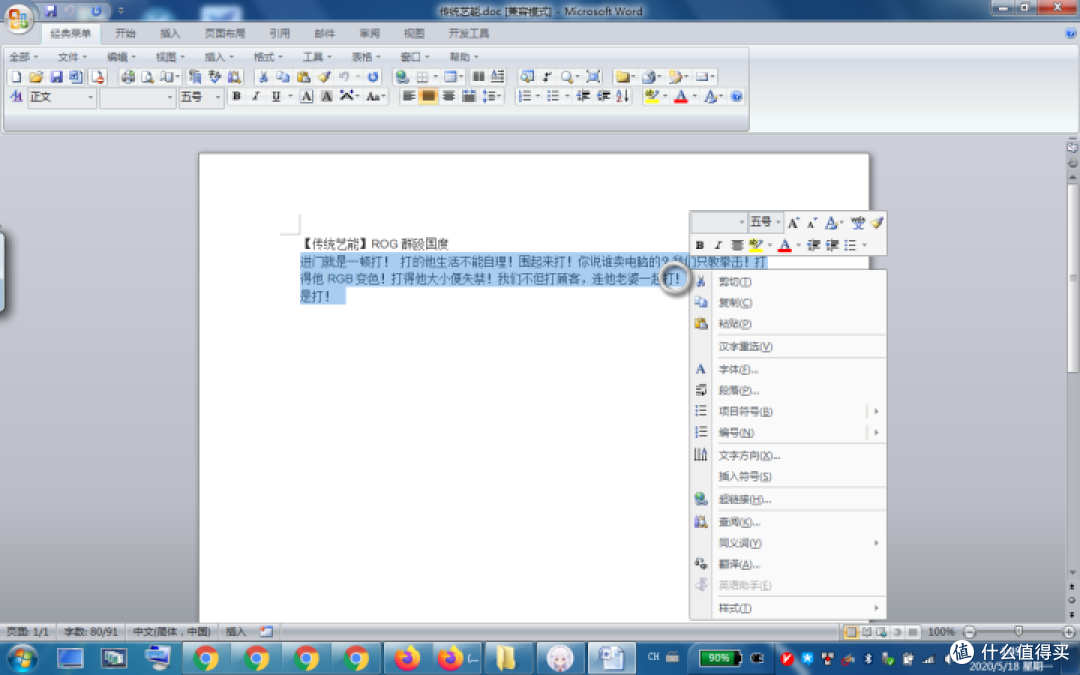Click the zoom slider handle in the status bar
This screenshot has width=1080, height=675.
(1019, 632)
